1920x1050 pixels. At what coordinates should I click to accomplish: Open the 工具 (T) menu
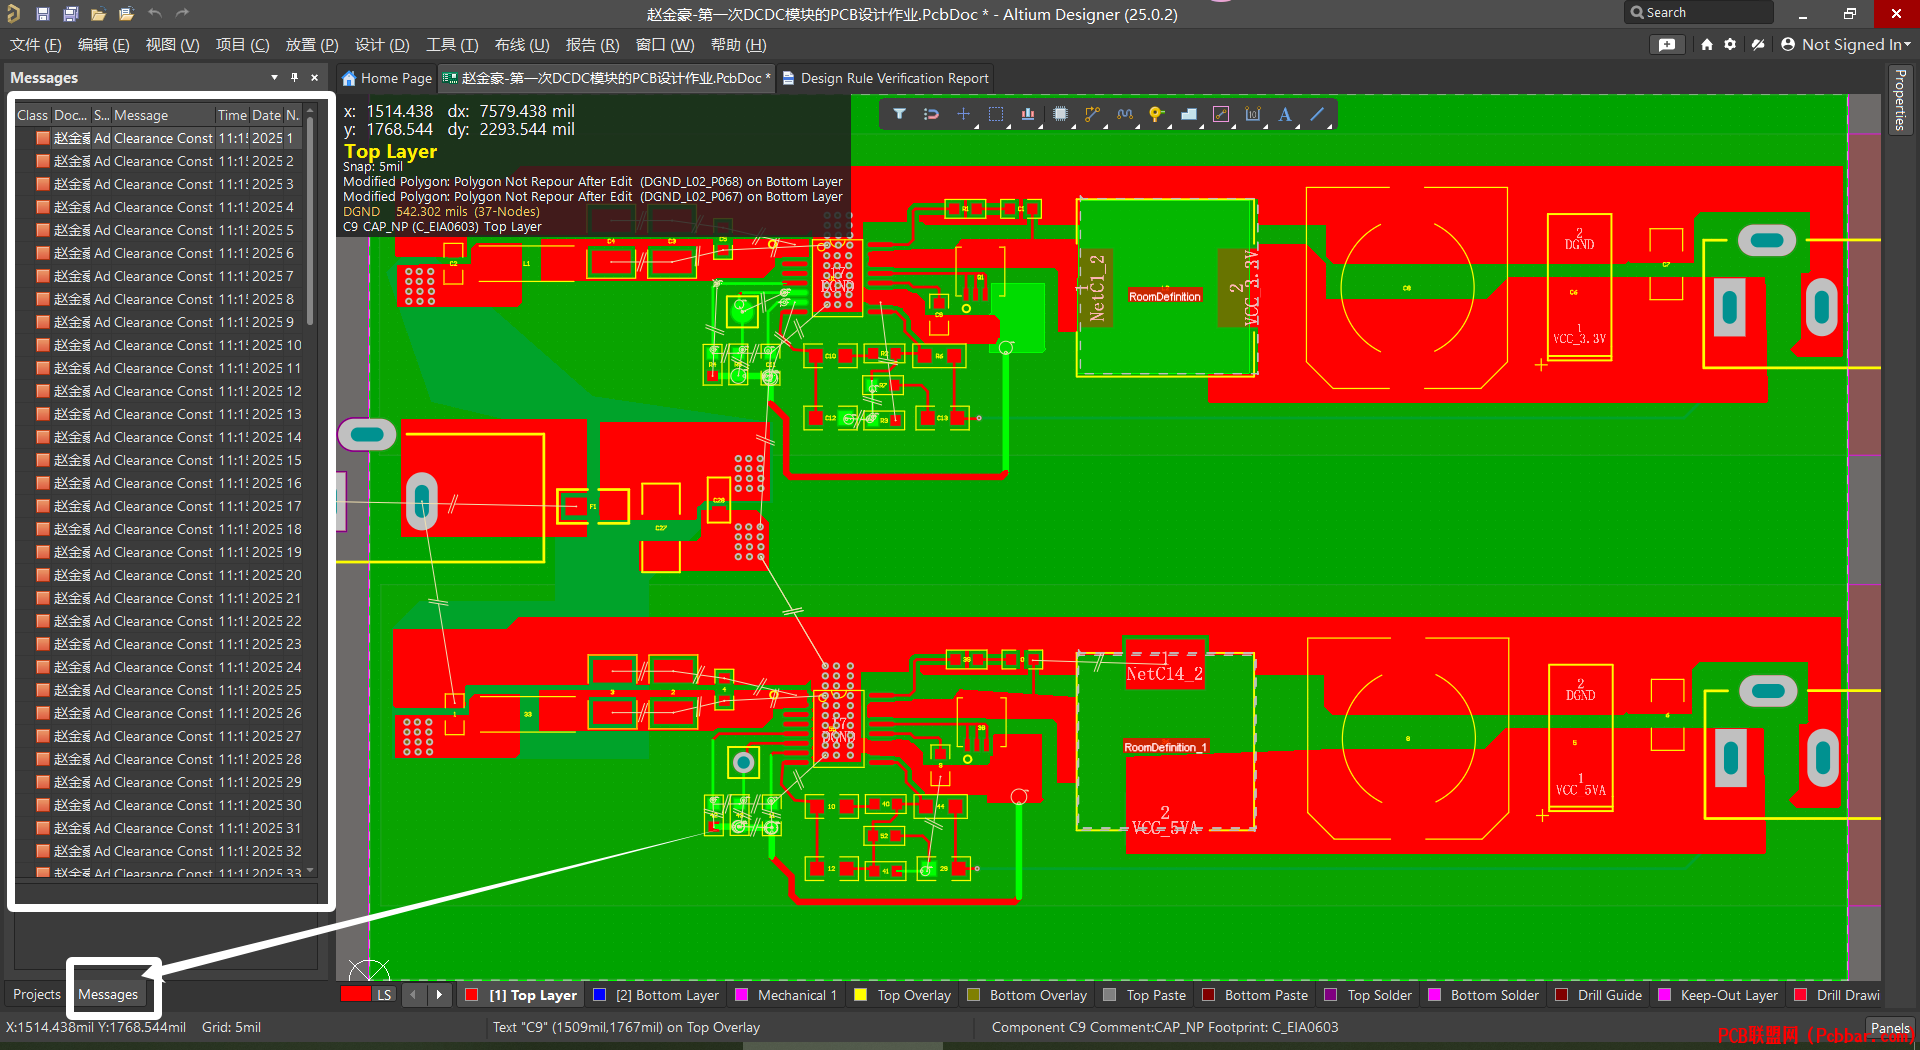tap(452, 45)
